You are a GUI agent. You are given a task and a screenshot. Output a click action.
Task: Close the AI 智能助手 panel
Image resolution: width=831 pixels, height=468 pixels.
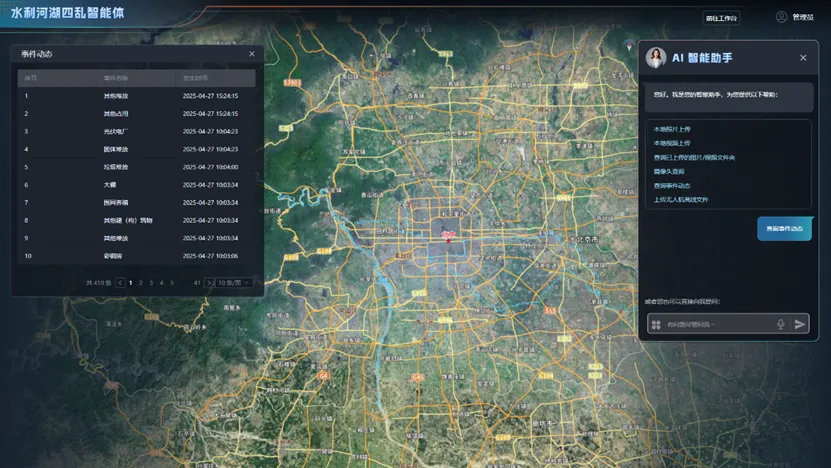[803, 58]
